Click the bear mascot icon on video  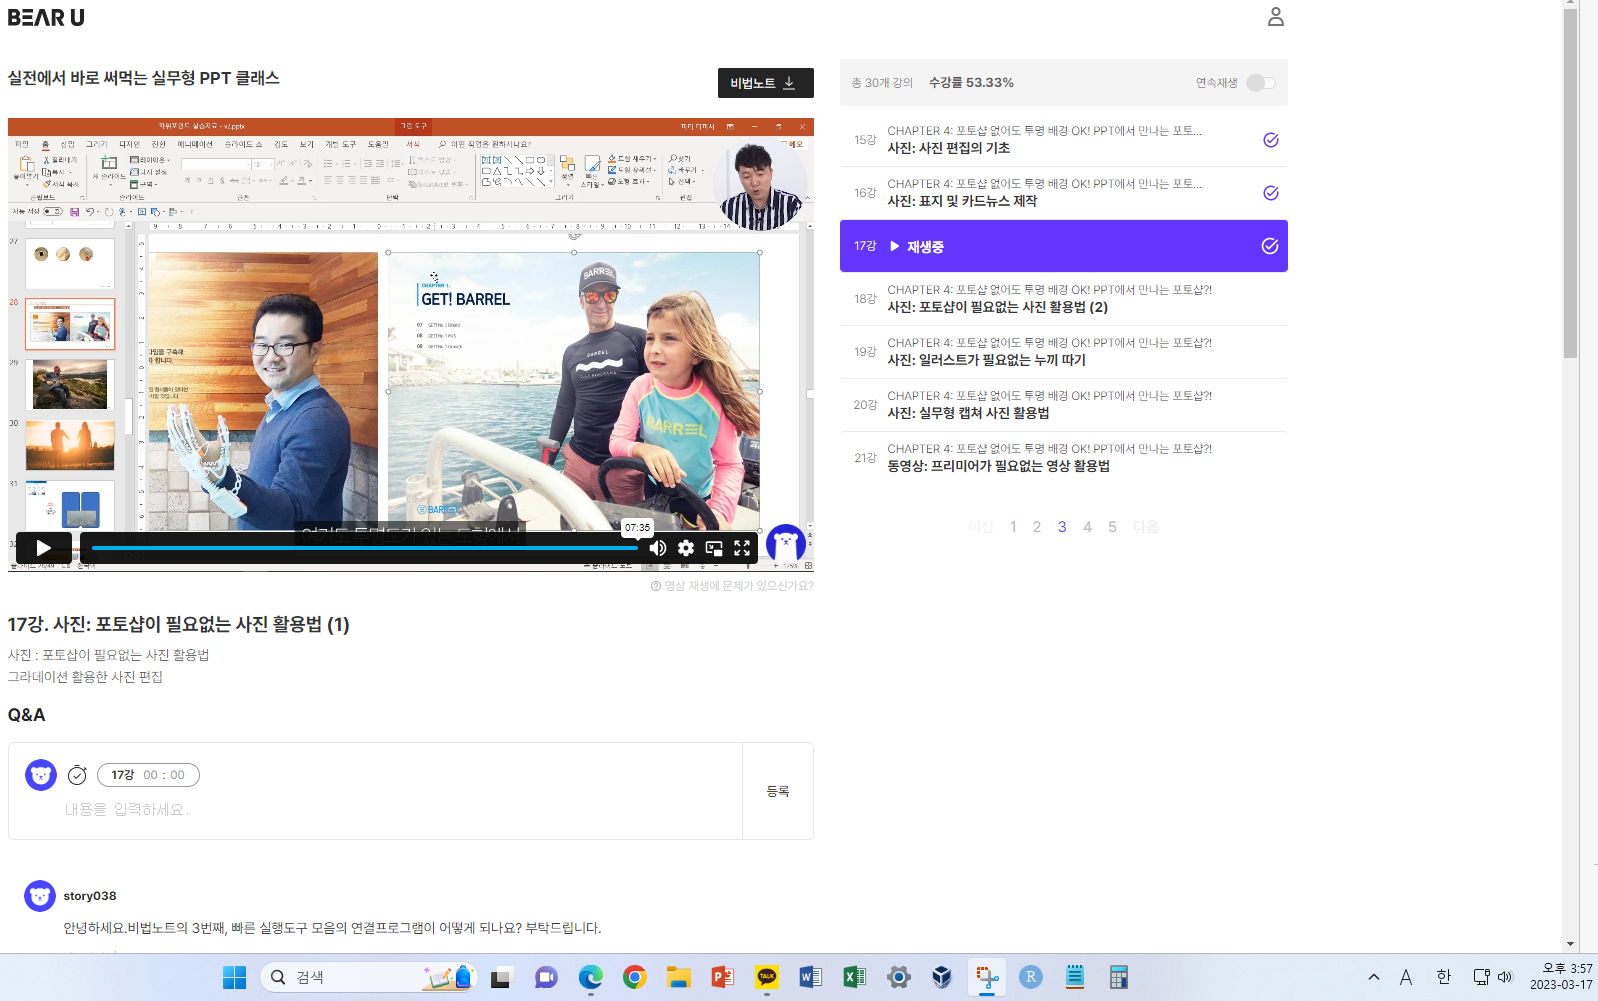click(x=786, y=545)
